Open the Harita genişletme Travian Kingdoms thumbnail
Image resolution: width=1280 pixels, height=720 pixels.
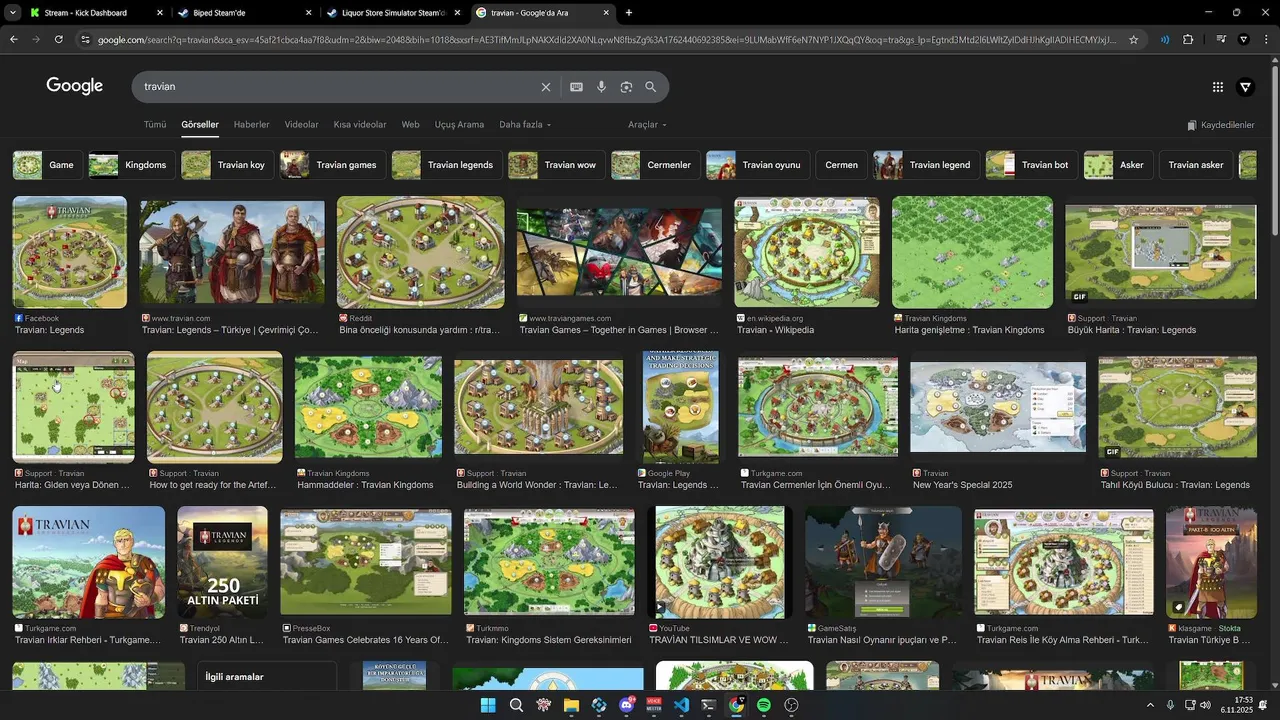[972, 252]
